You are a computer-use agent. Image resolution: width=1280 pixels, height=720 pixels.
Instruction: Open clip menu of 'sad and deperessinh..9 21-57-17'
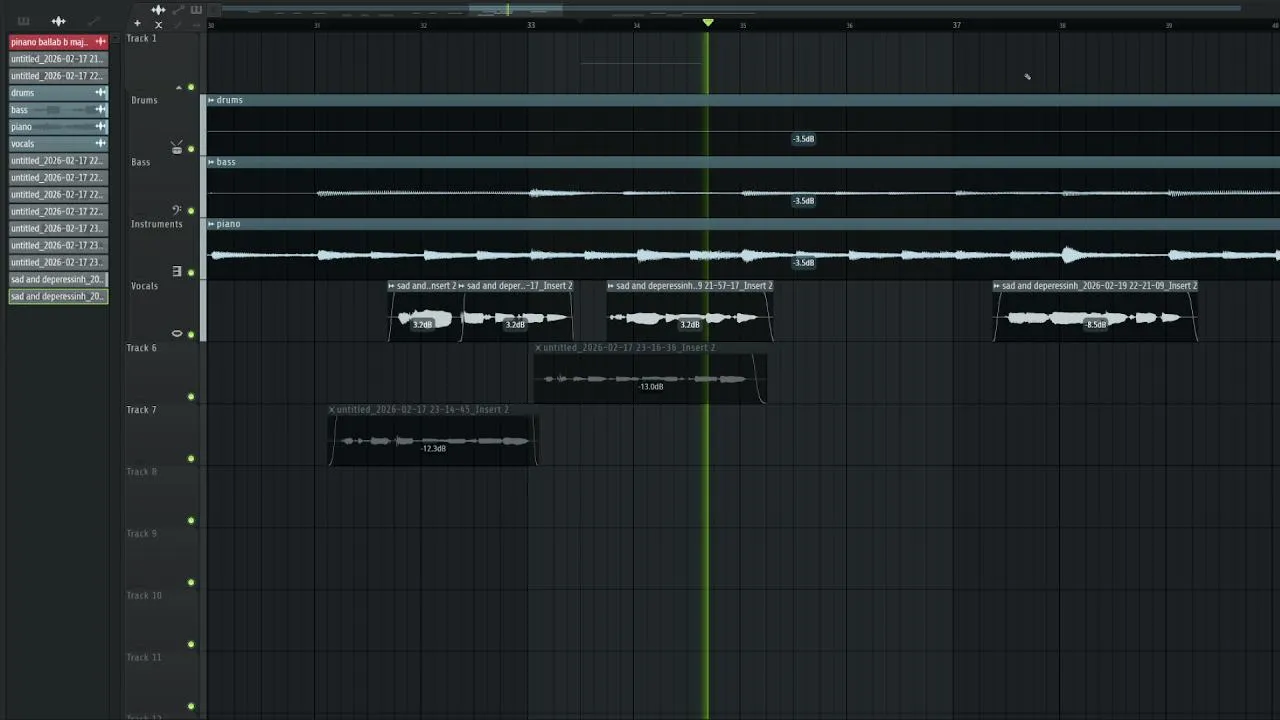click(611, 286)
